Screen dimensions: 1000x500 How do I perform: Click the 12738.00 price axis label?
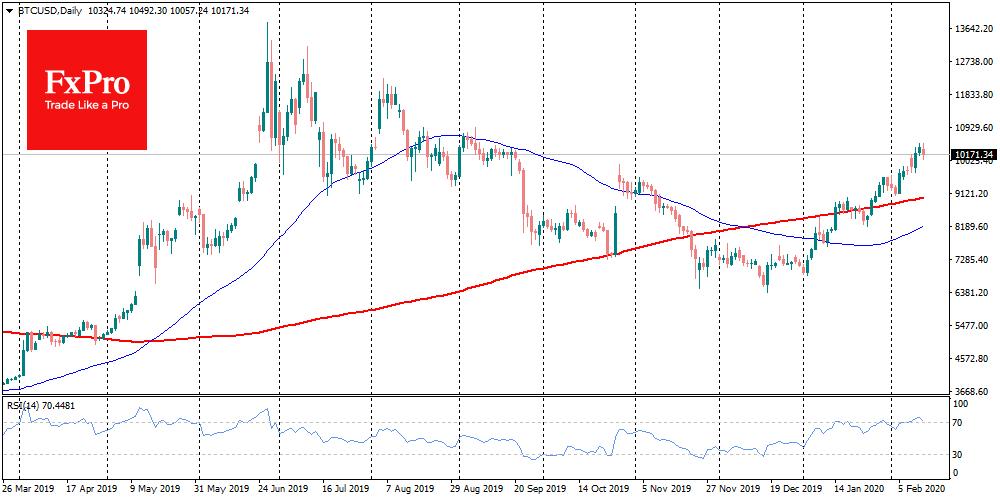coord(976,62)
